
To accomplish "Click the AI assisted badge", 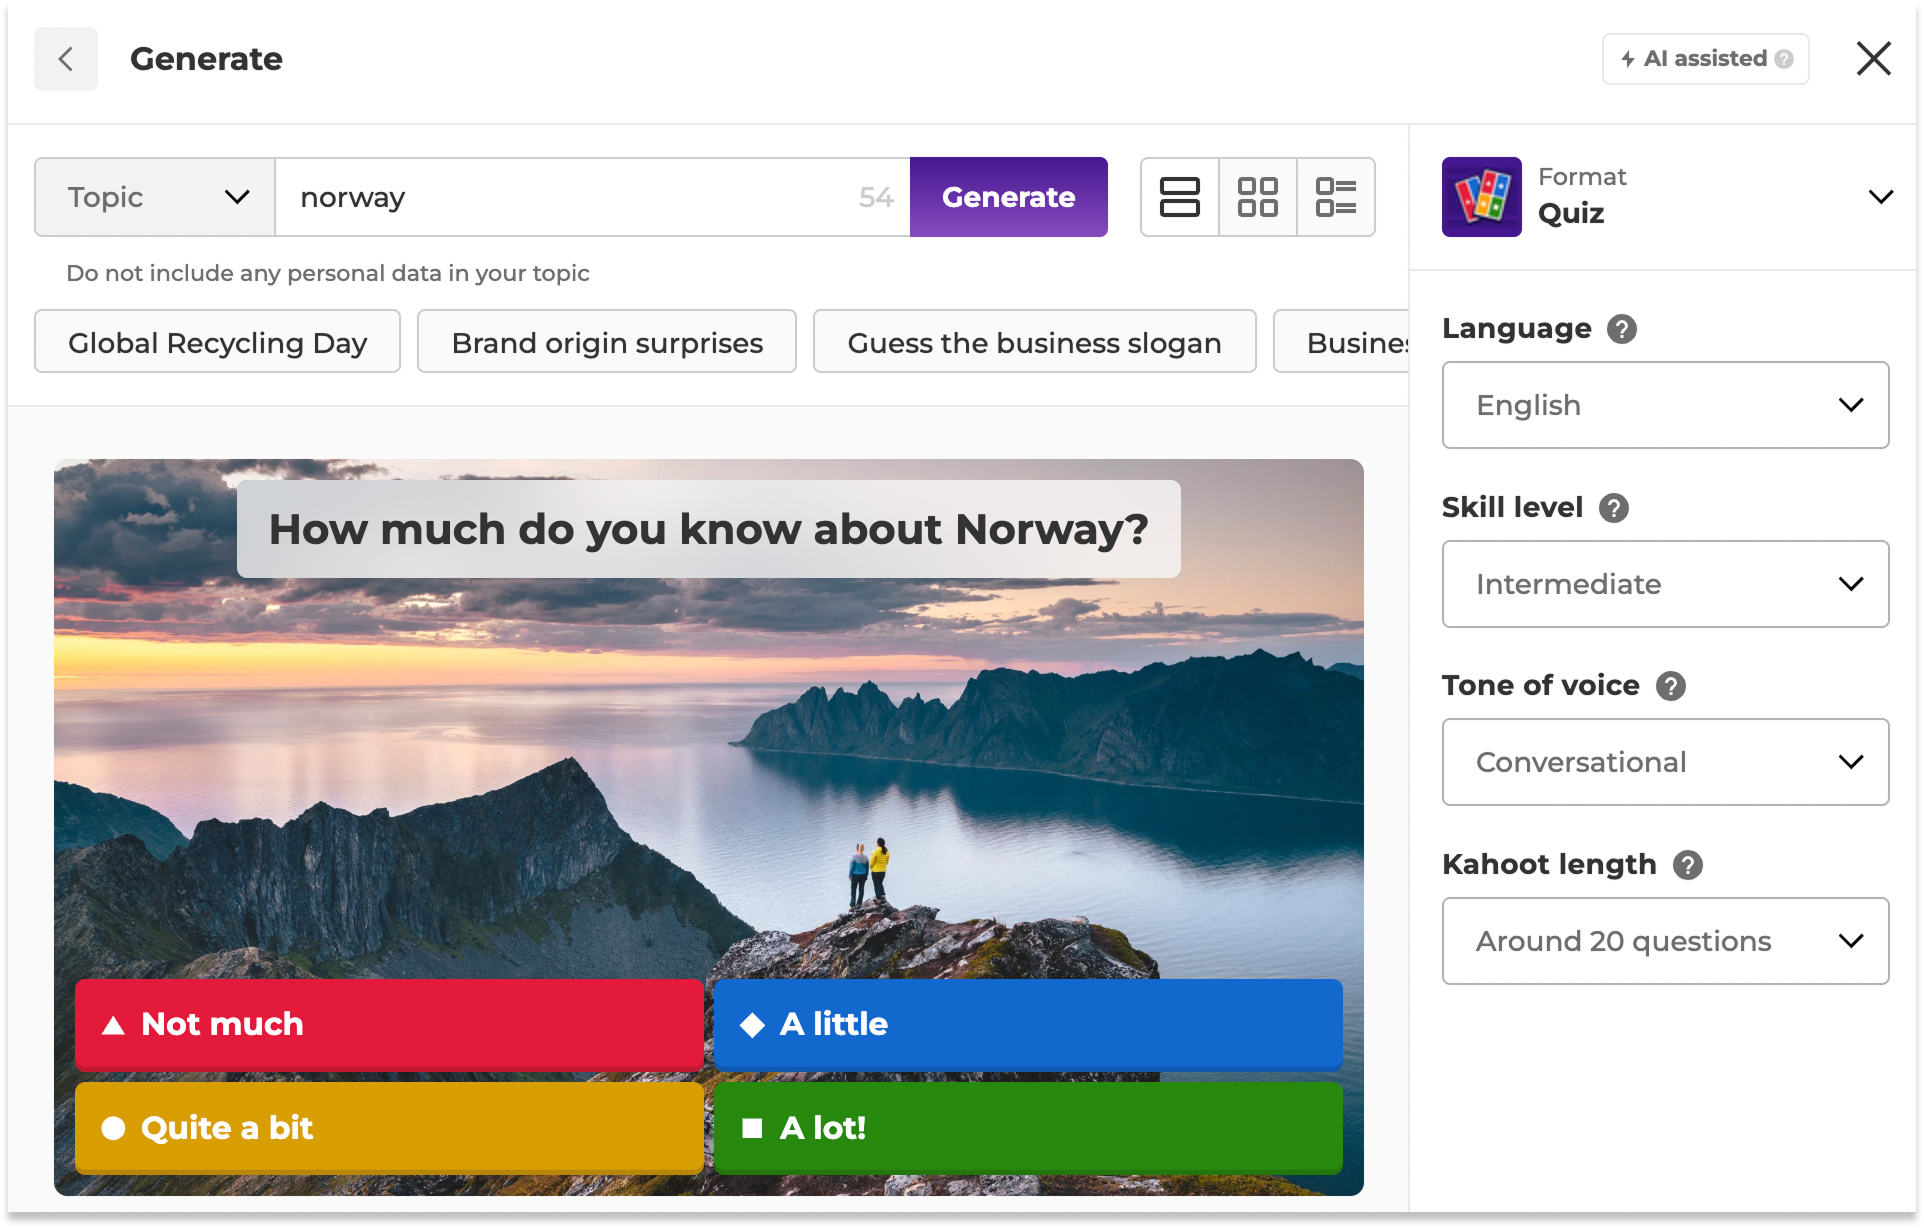I will click(1704, 59).
